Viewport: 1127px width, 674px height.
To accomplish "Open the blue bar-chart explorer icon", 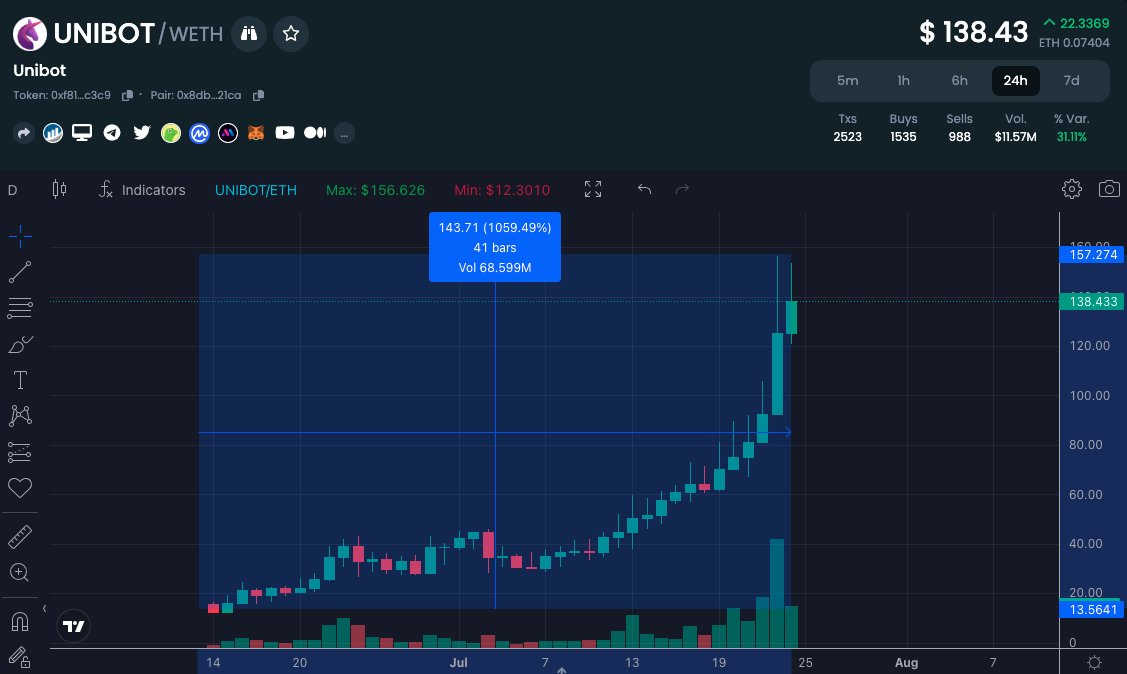I will click(x=52, y=133).
